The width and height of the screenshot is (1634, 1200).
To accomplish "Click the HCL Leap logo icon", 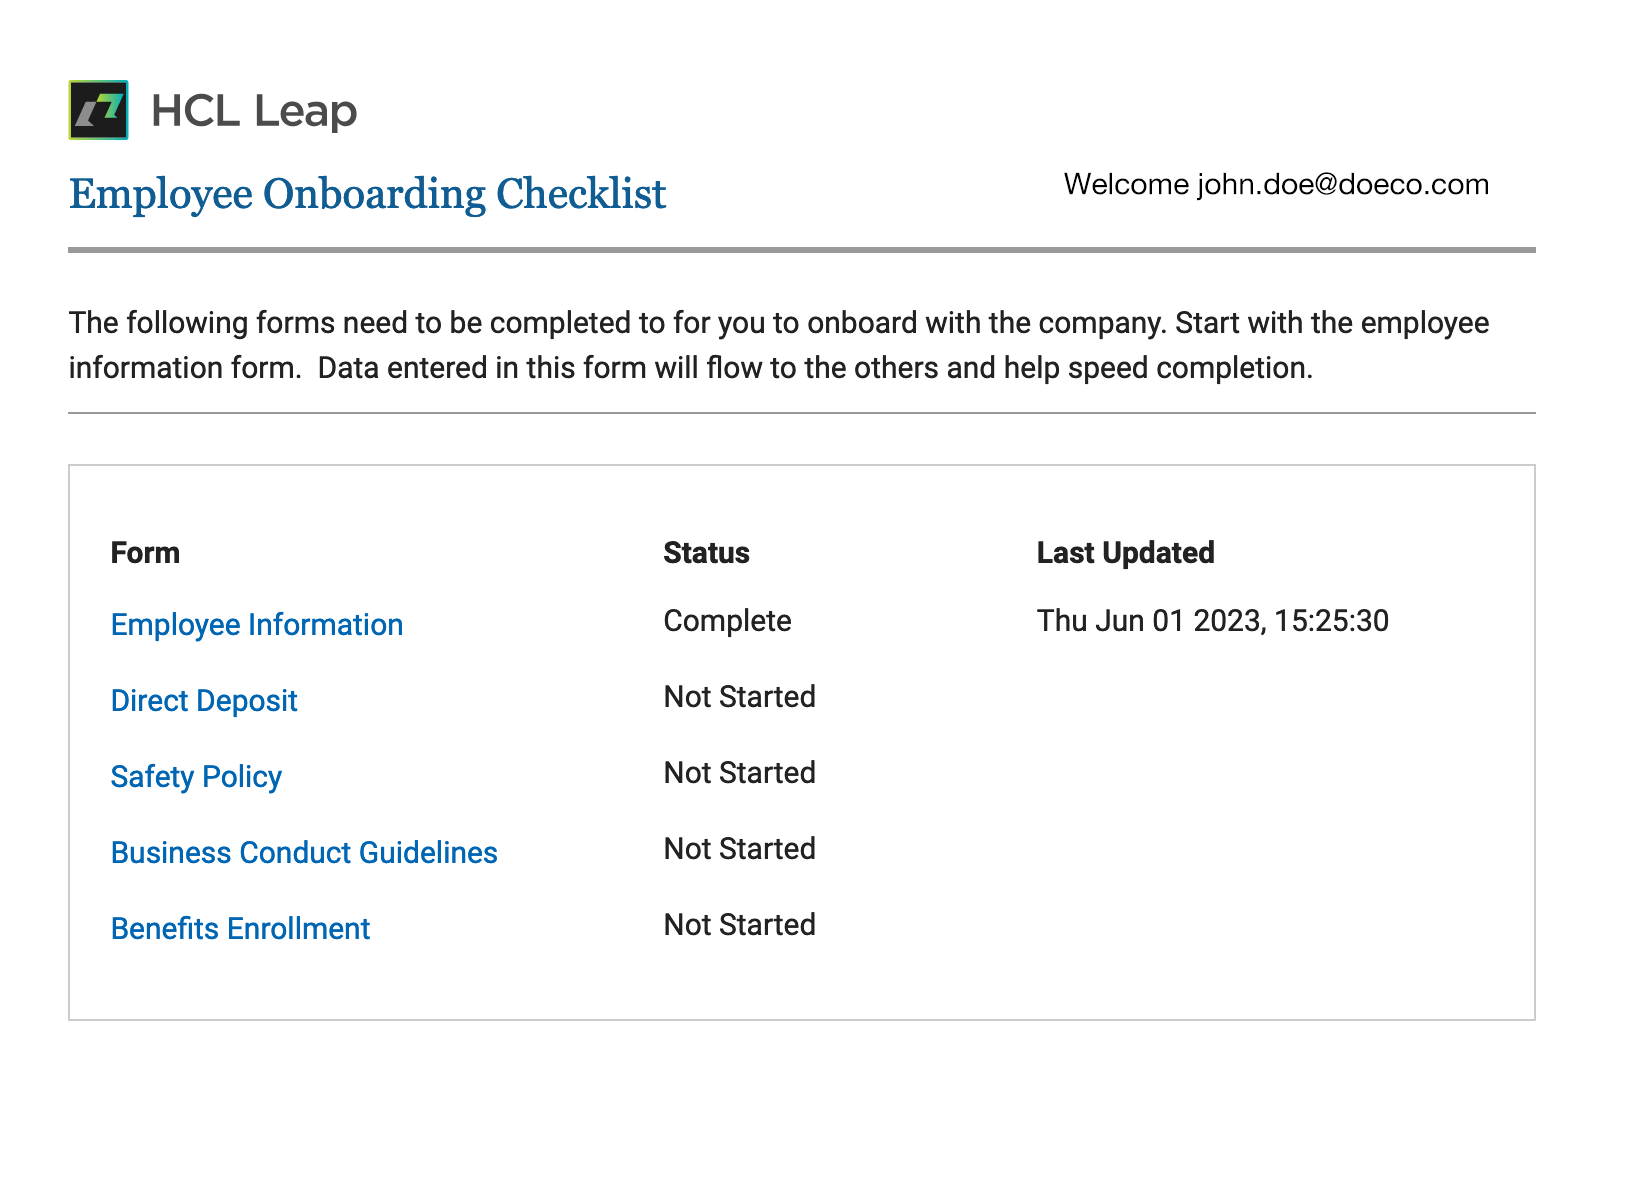I will [x=98, y=110].
